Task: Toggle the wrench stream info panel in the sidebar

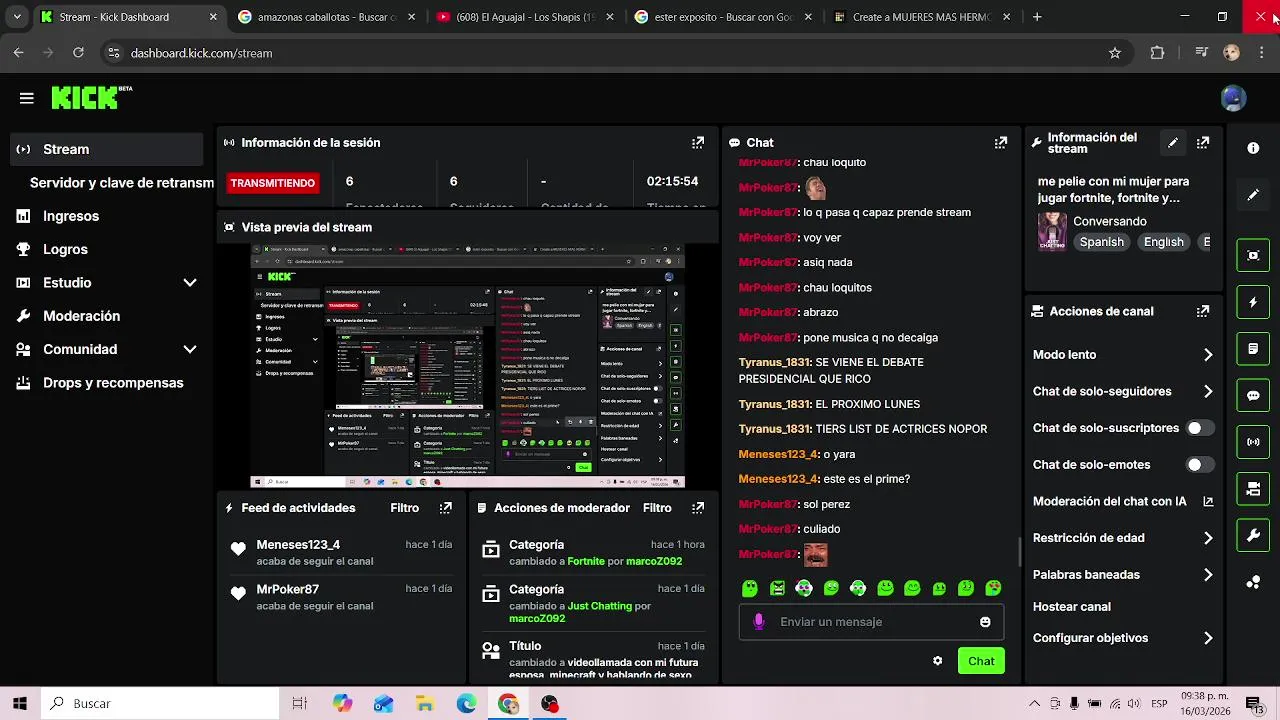Action: (1253, 536)
